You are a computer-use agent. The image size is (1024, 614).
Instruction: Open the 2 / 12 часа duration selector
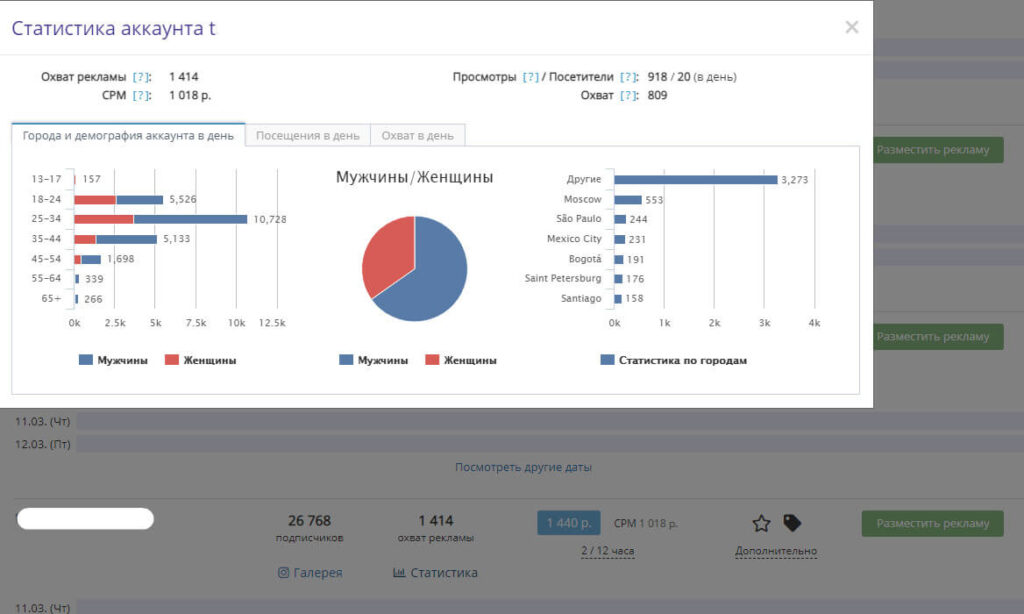pyautogui.click(x=607, y=551)
